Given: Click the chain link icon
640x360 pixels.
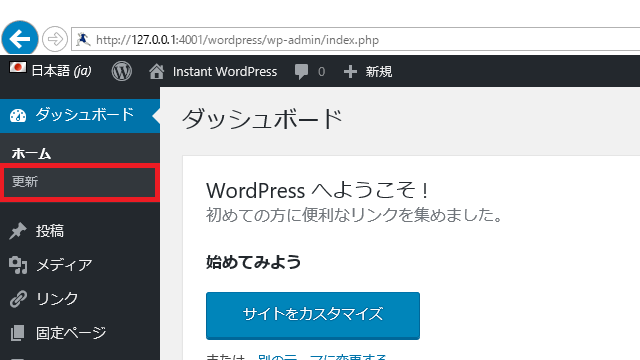Looking at the screenshot, I should tap(18, 299).
